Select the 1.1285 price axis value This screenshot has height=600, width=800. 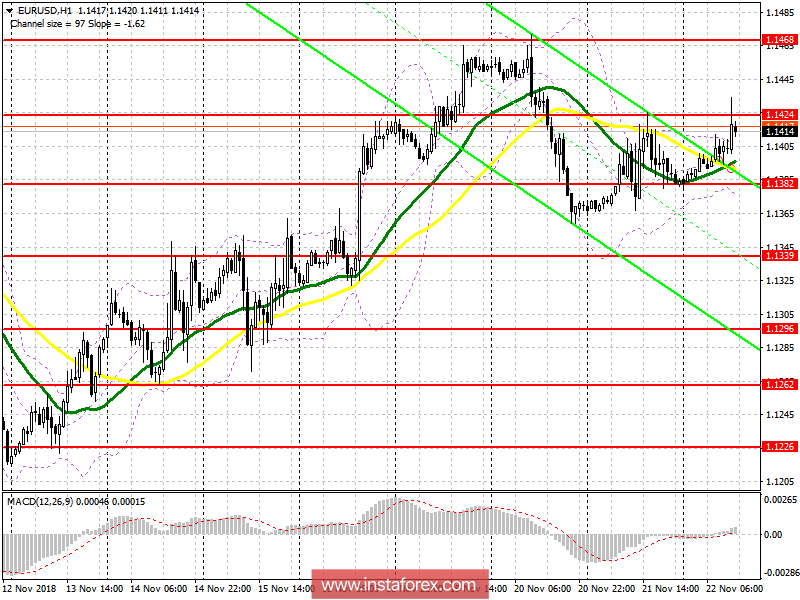tap(781, 348)
